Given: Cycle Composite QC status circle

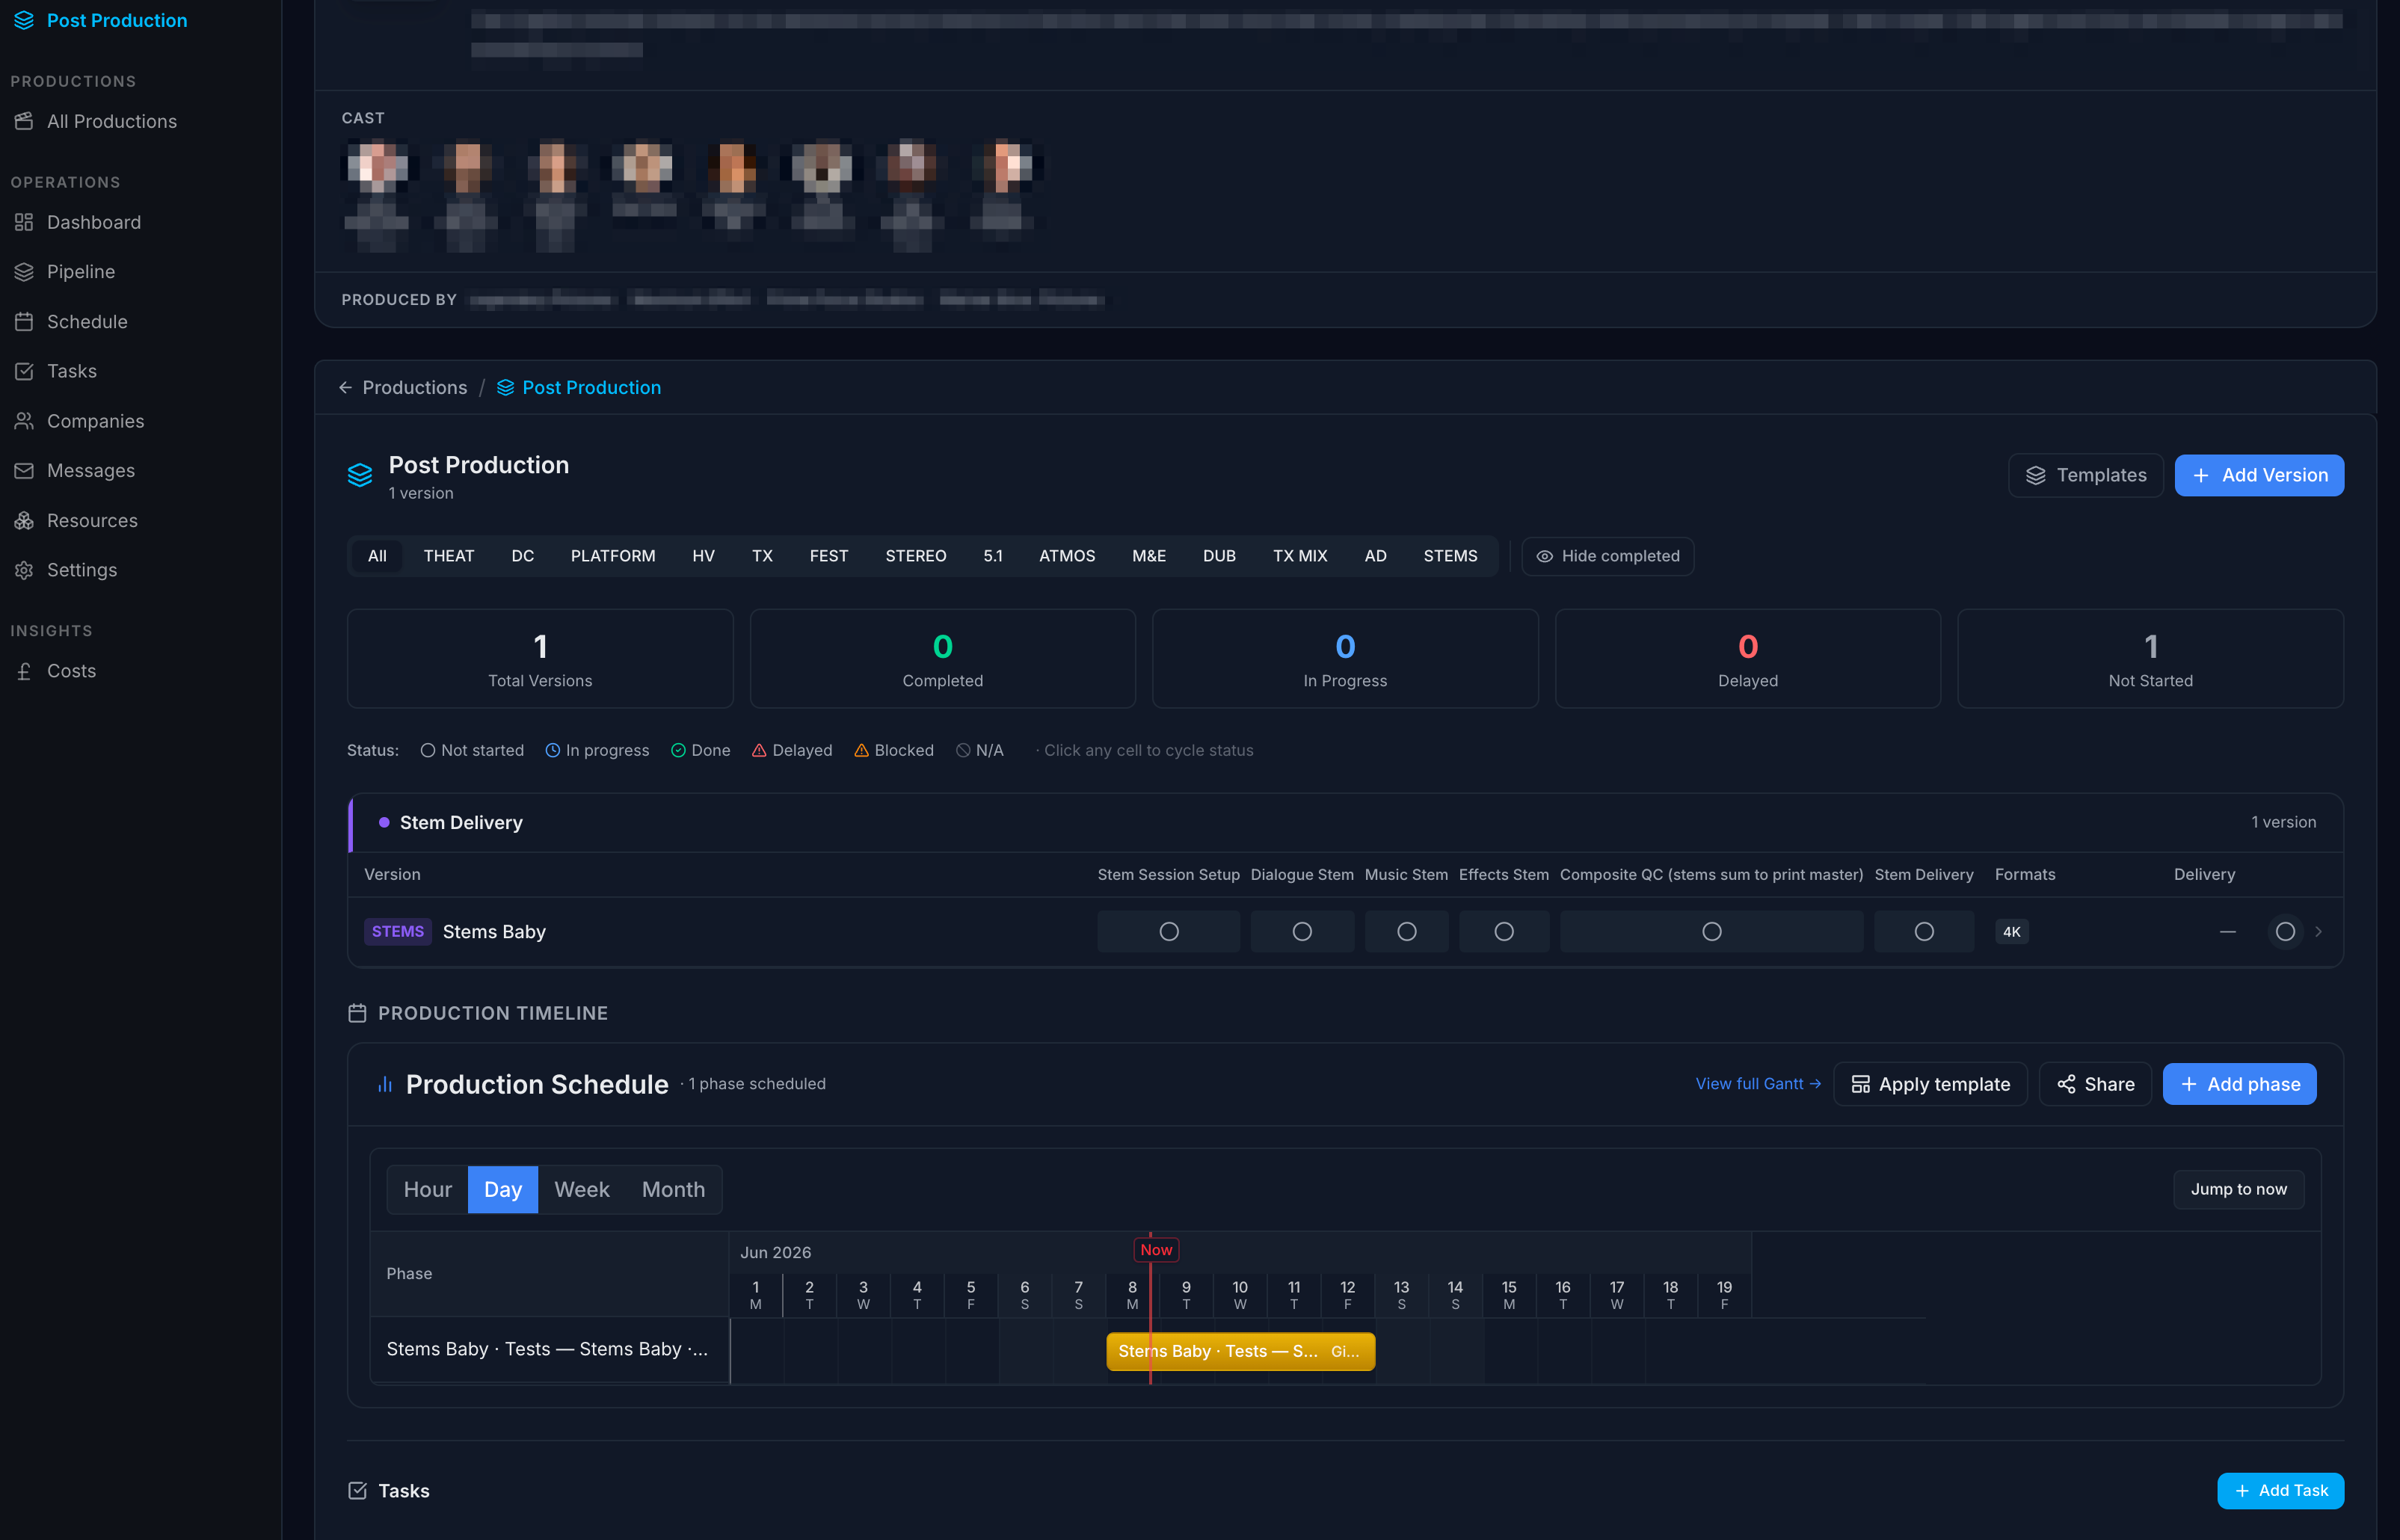Looking at the screenshot, I should tap(1712, 931).
